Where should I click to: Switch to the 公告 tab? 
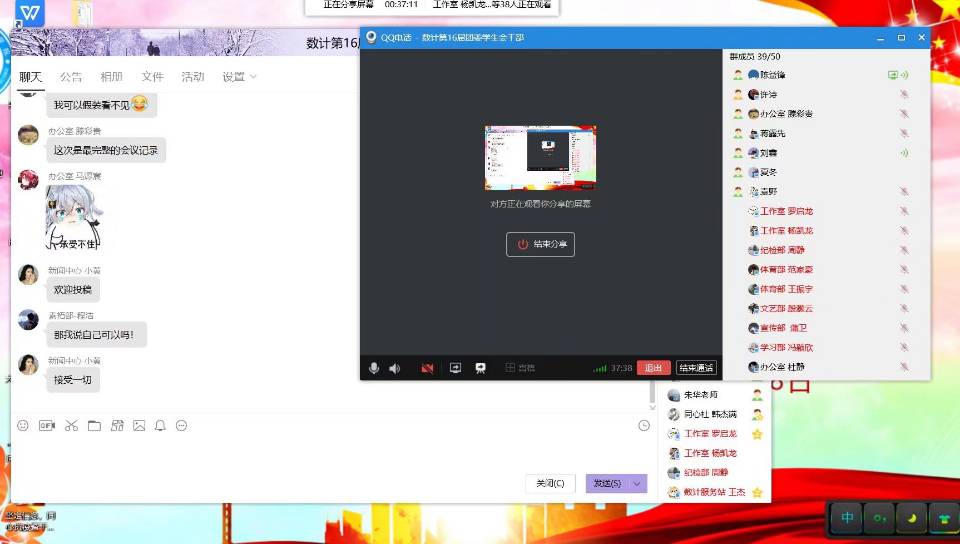(71, 77)
